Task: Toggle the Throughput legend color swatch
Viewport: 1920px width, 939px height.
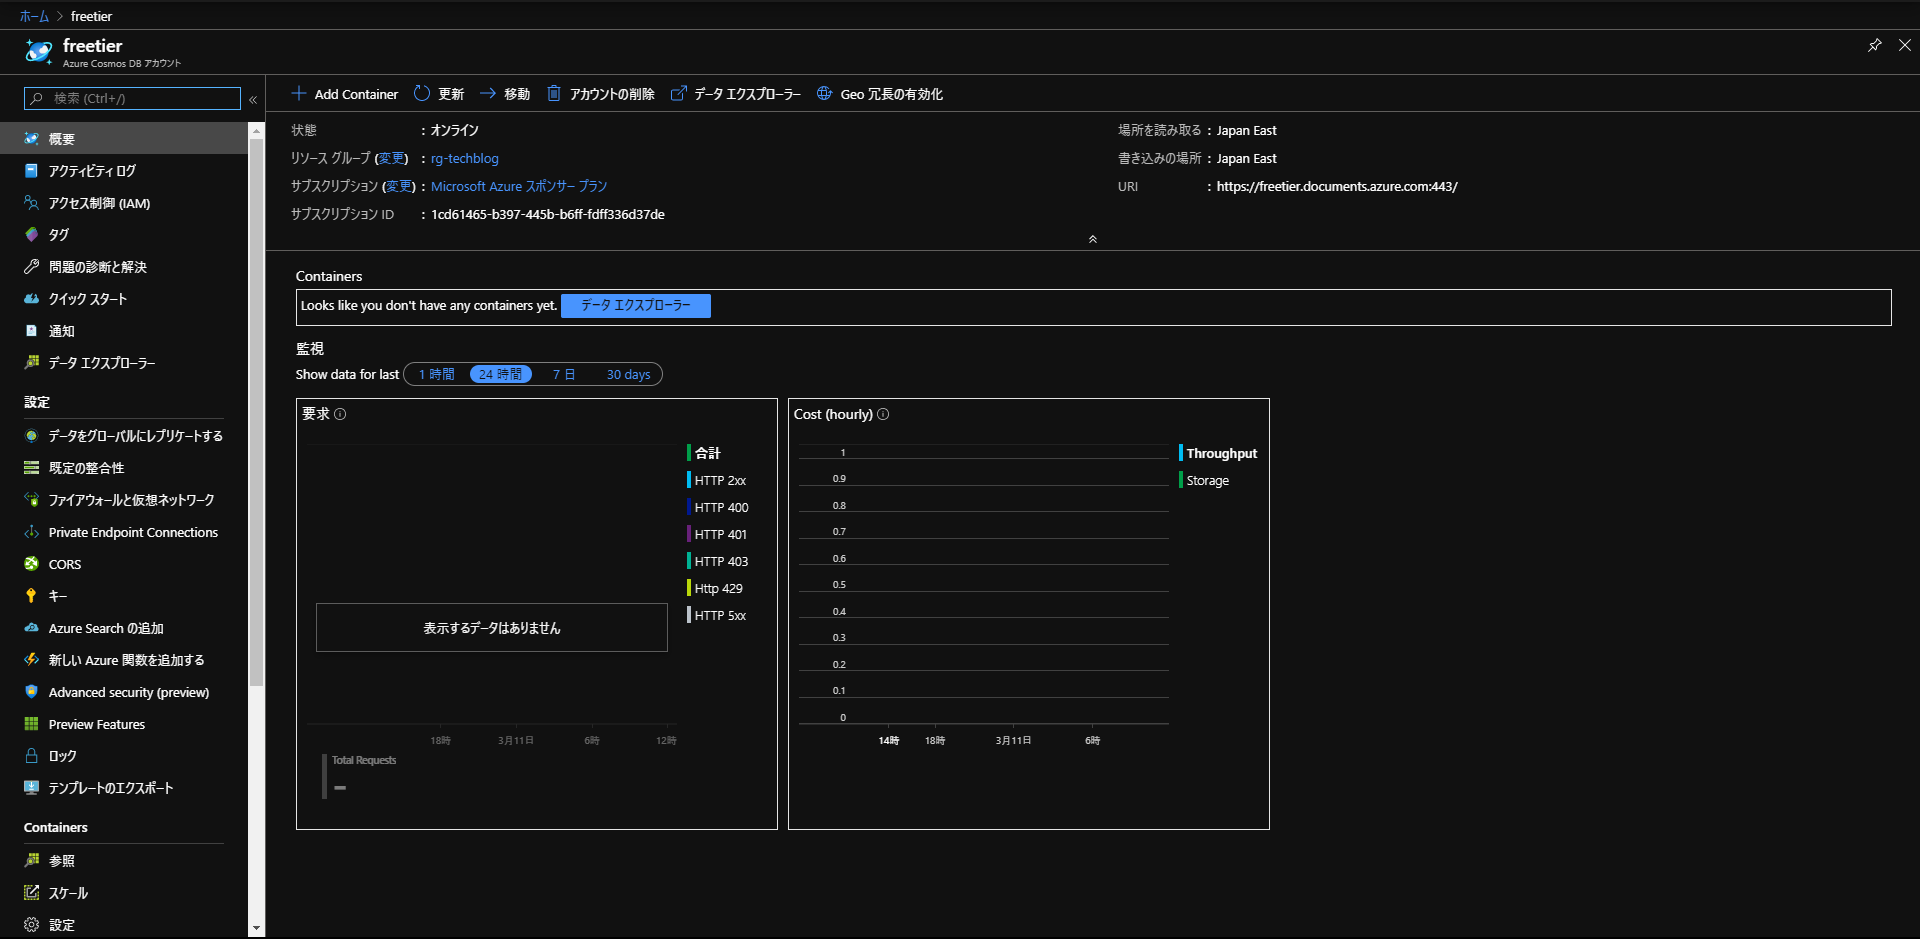Action: (x=1181, y=453)
